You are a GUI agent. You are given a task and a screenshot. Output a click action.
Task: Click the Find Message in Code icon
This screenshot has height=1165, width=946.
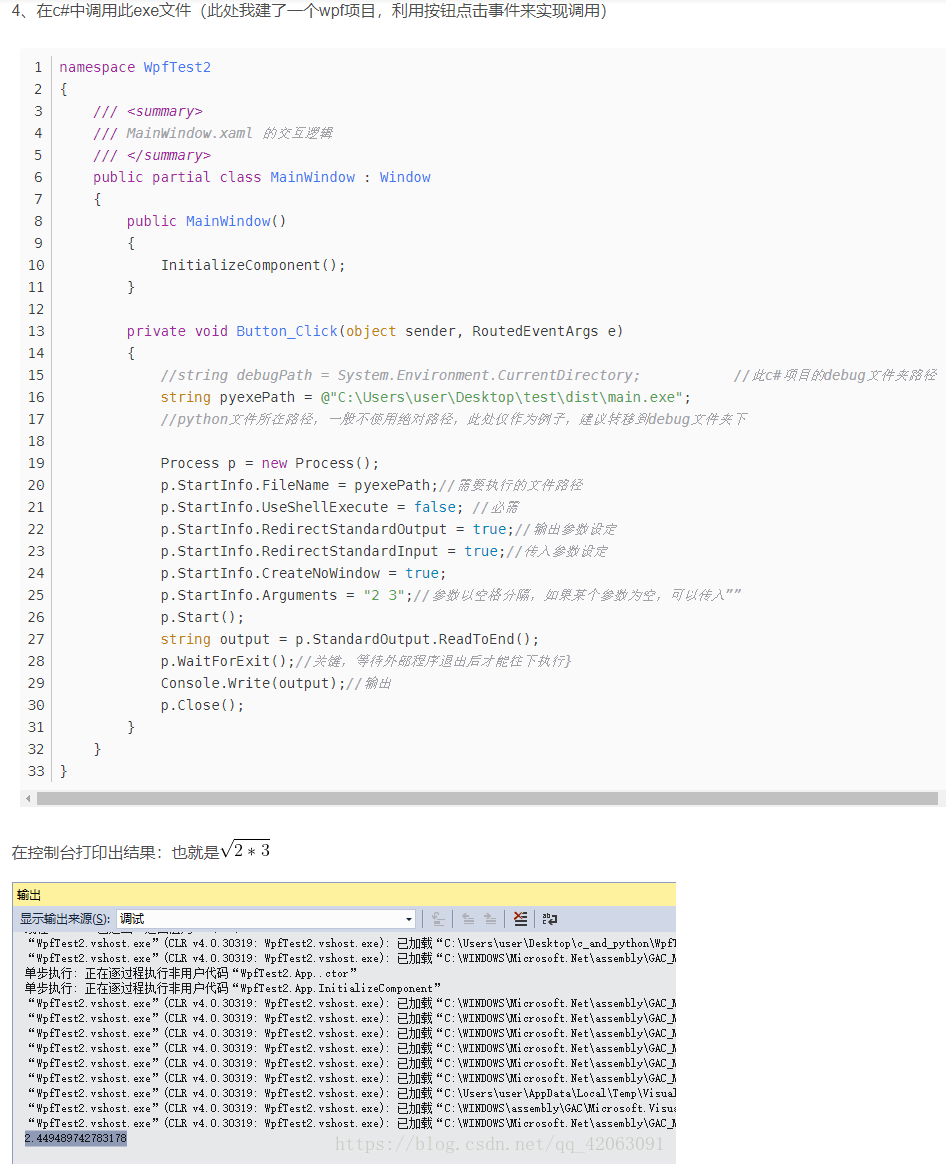[438, 919]
